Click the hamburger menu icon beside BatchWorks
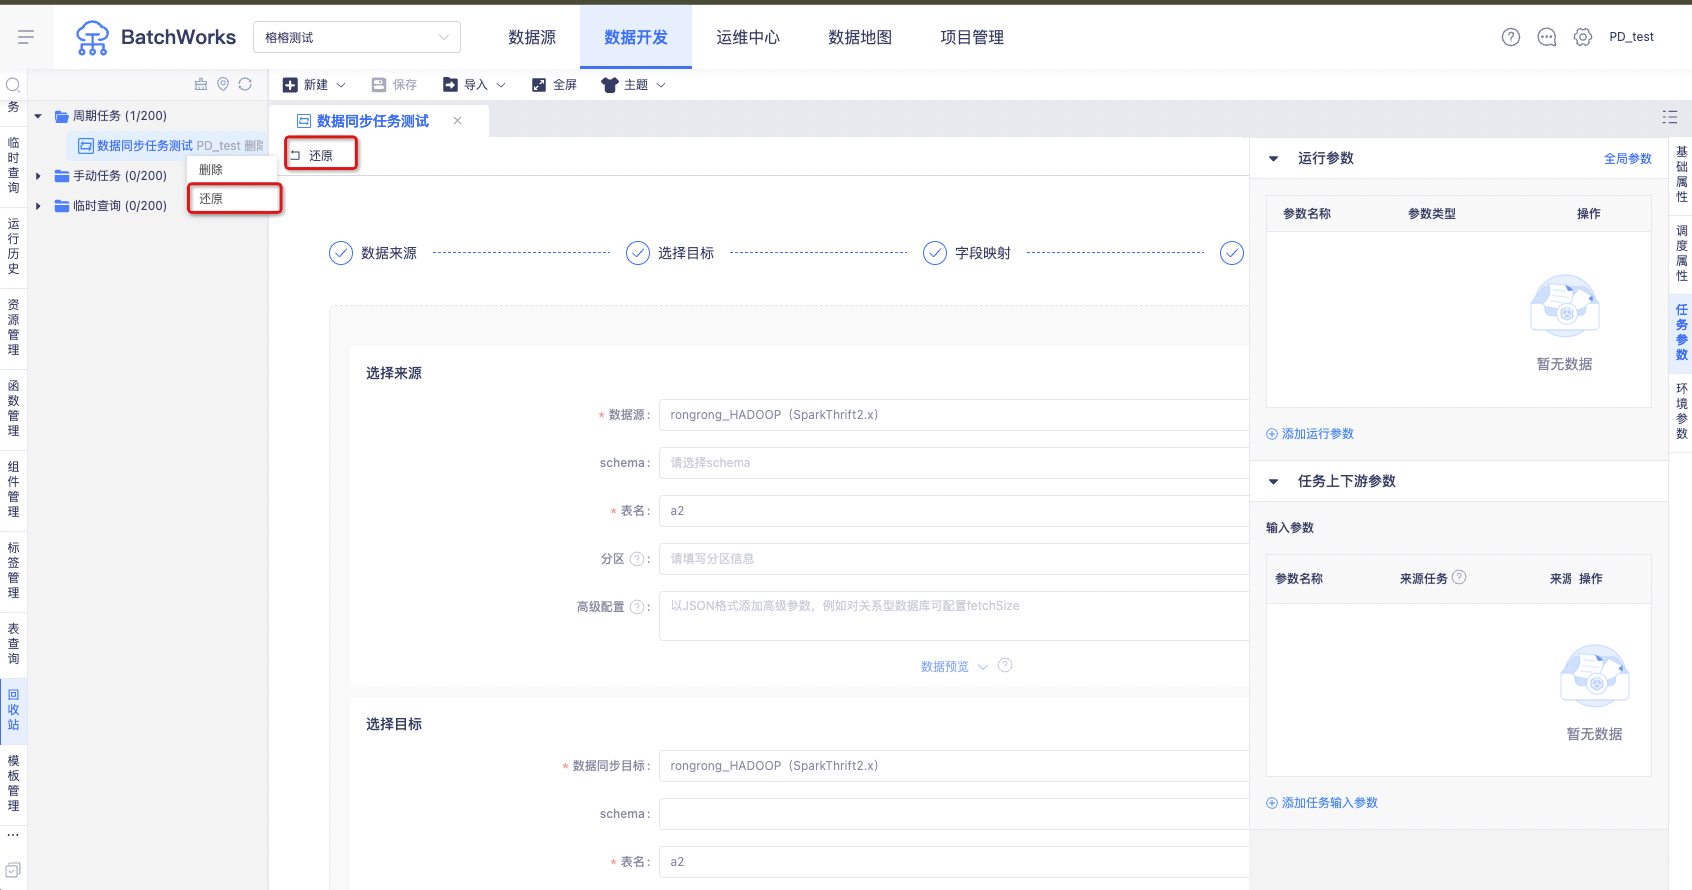This screenshot has height=890, width=1692. pyautogui.click(x=26, y=37)
